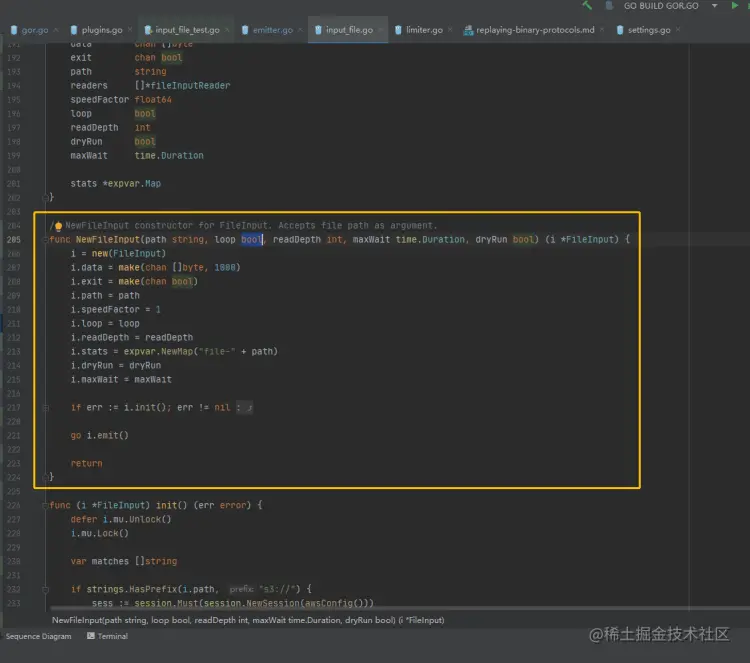750x663 pixels.
Task: Close the limiter.go tab
Action: 450,30
